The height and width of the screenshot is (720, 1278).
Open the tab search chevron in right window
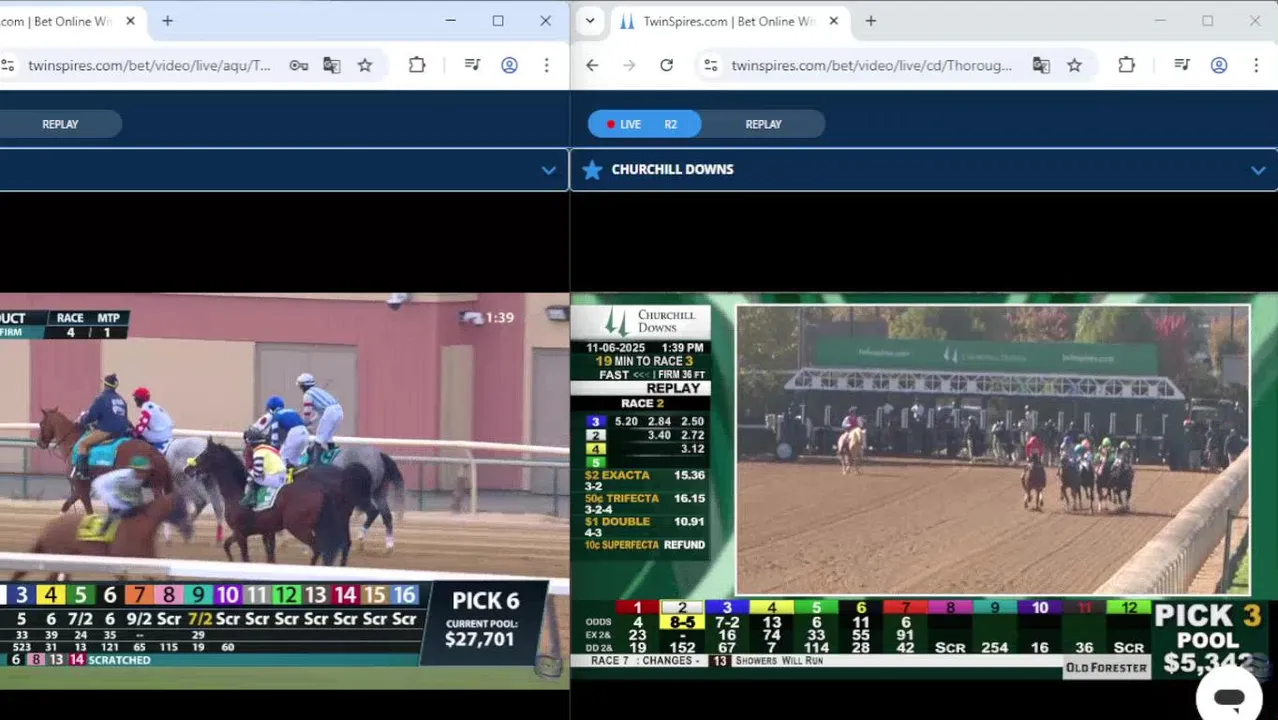point(590,21)
